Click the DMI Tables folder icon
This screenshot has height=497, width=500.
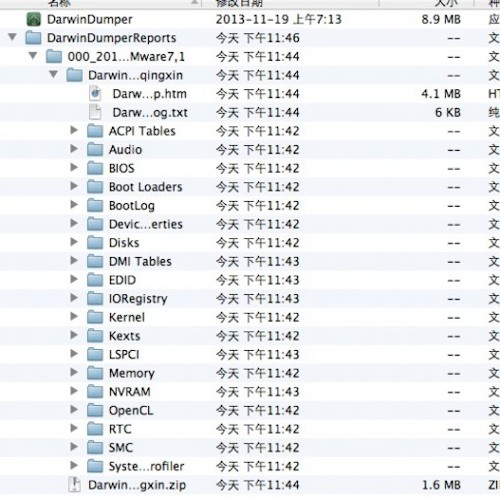click(95, 261)
